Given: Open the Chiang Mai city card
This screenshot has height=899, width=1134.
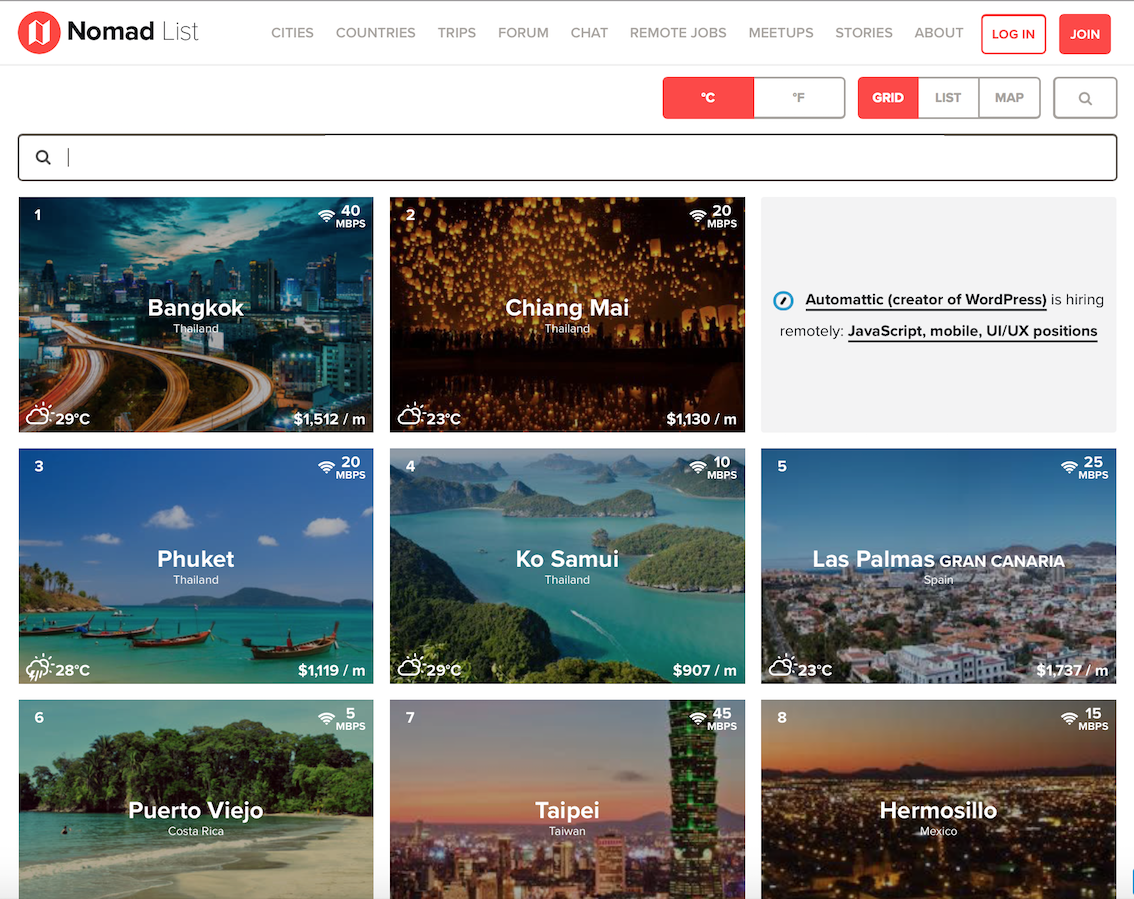Looking at the screenshot, I should tap(567, 315).
